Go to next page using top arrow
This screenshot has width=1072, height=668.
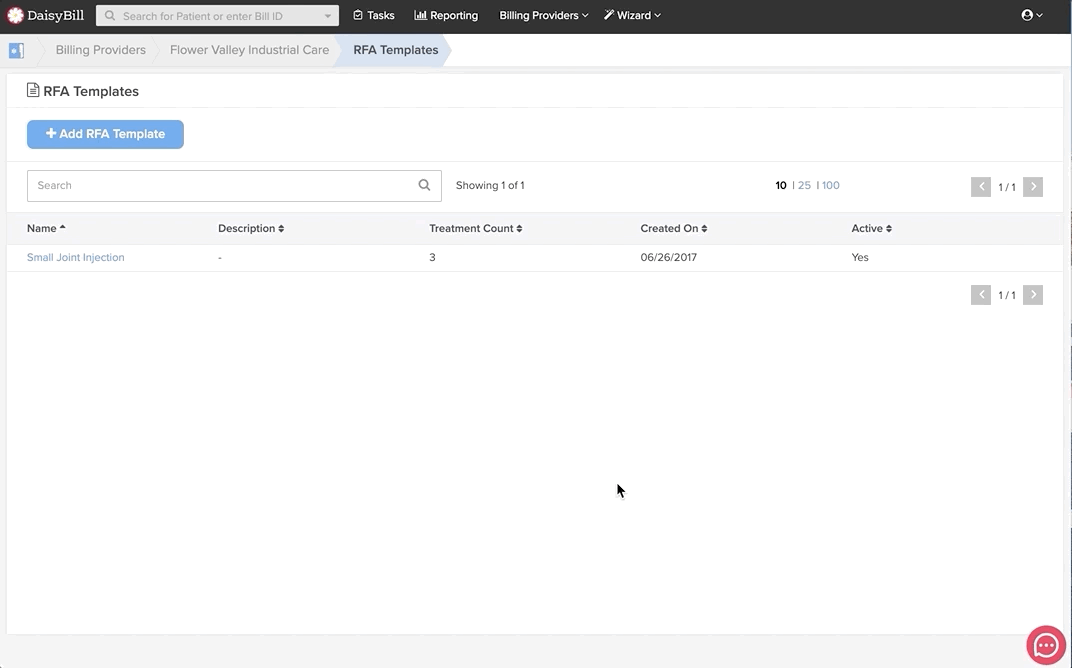1033,187
